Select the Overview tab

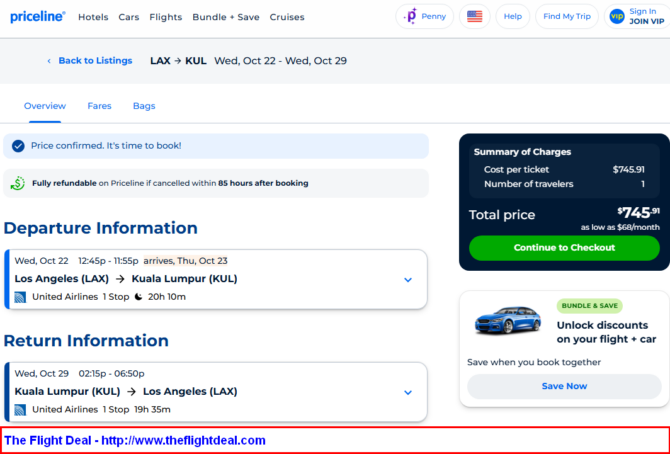[45, 106]
